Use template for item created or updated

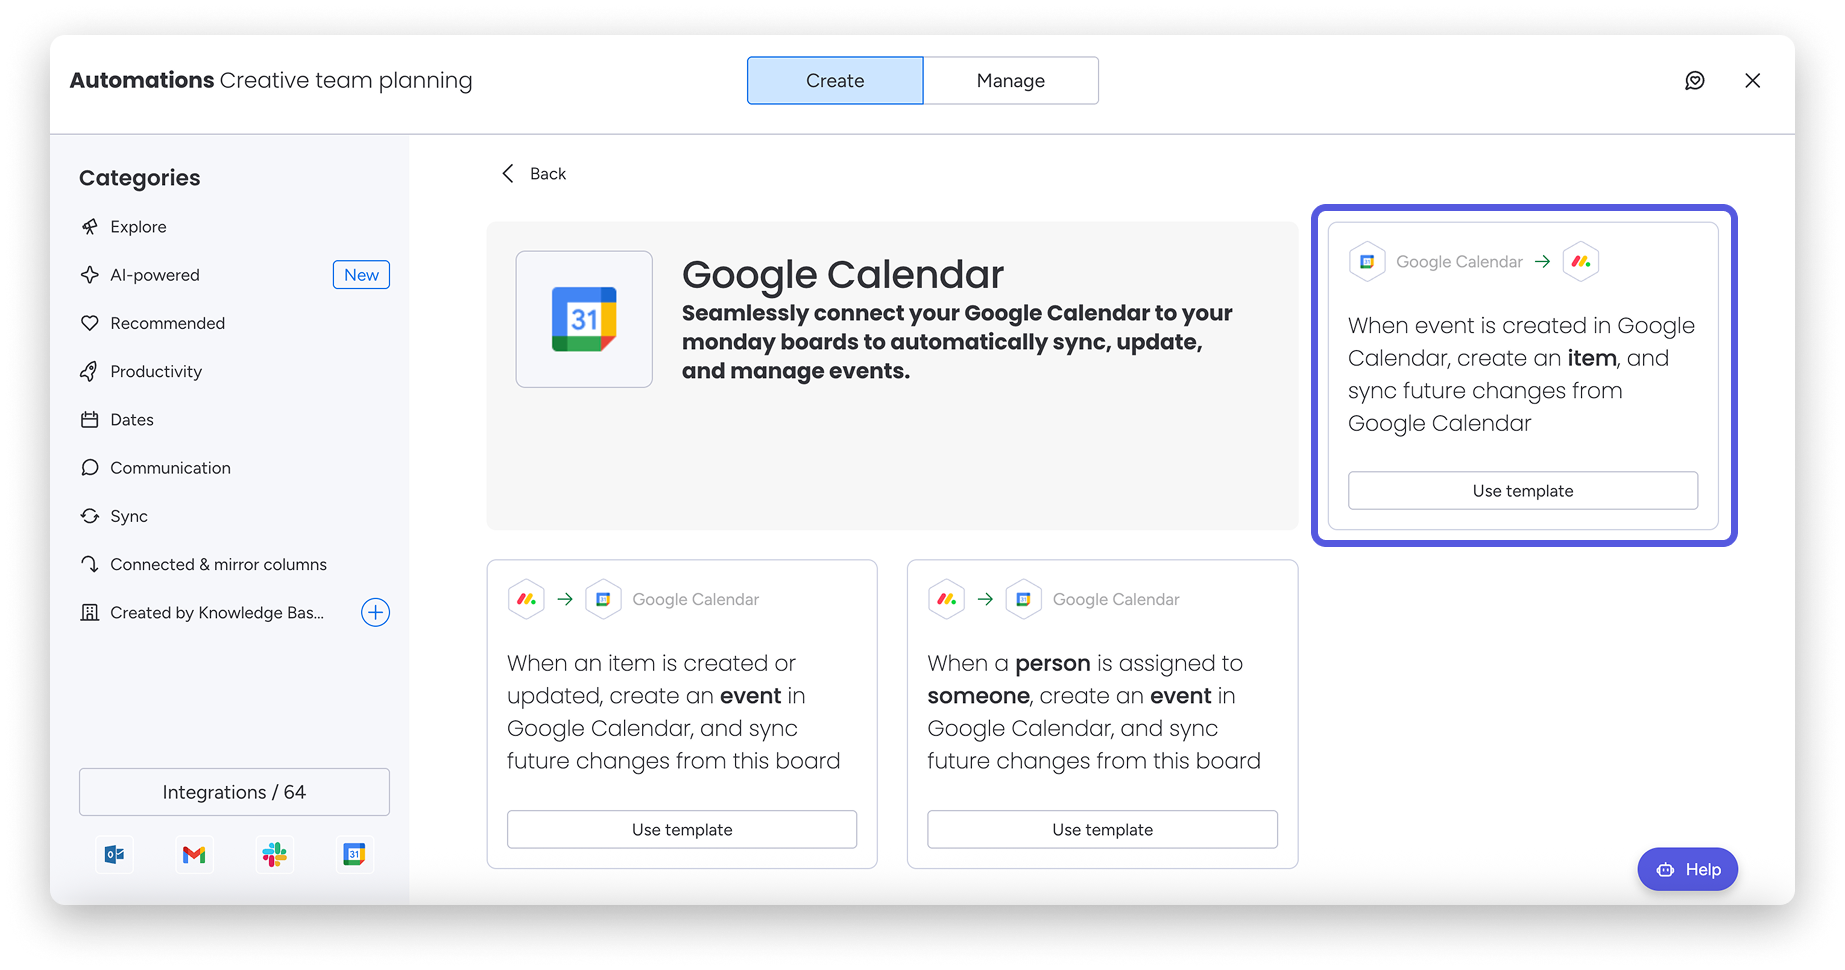coord(682,830)
